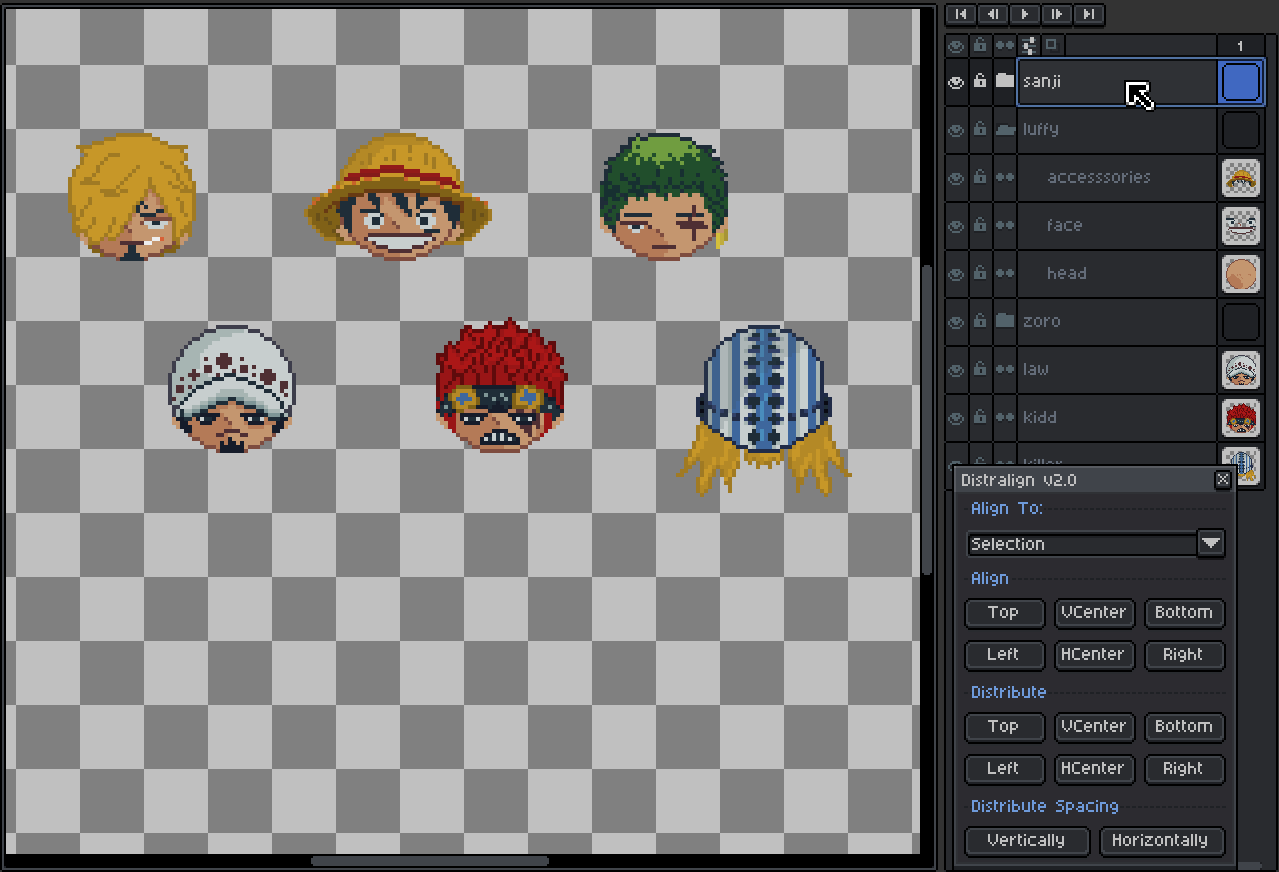Viewport: 1279px width, 872px height.
Task: Hide the zoro layer group
Action: (956, 321)
